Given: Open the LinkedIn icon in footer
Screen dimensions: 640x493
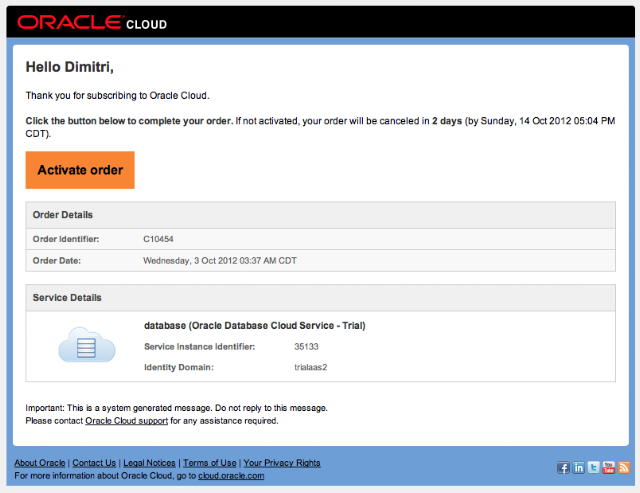Looking at the screenshot, I should [x=578, y=468].
